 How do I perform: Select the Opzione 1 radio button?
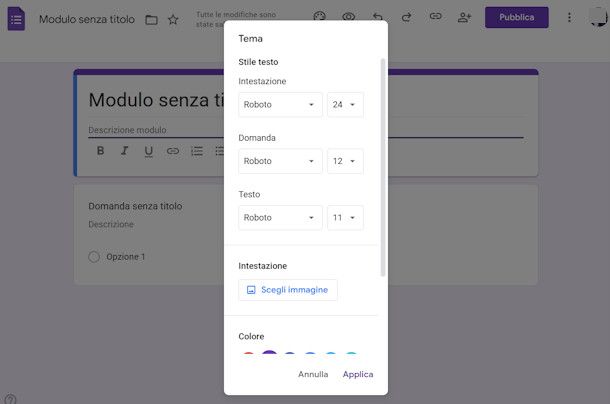pyautogui.click(x=94, y=257)
